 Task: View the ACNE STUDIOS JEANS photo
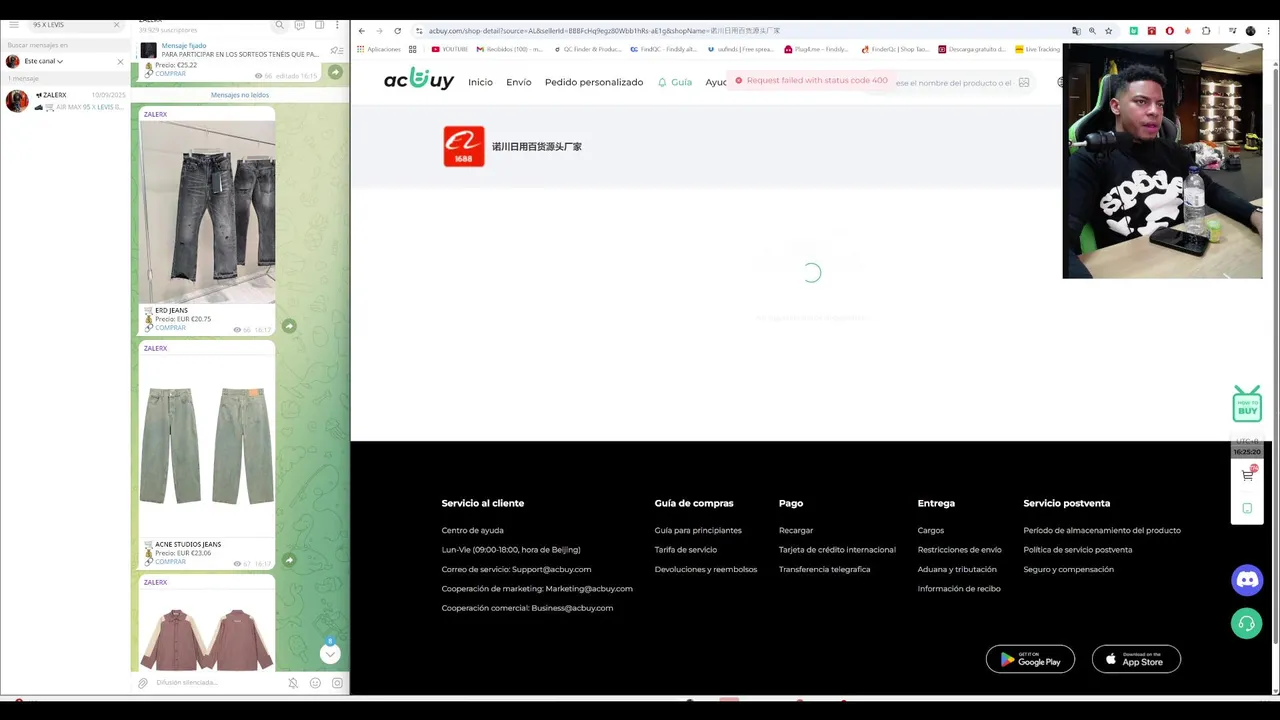coord(207,446)
